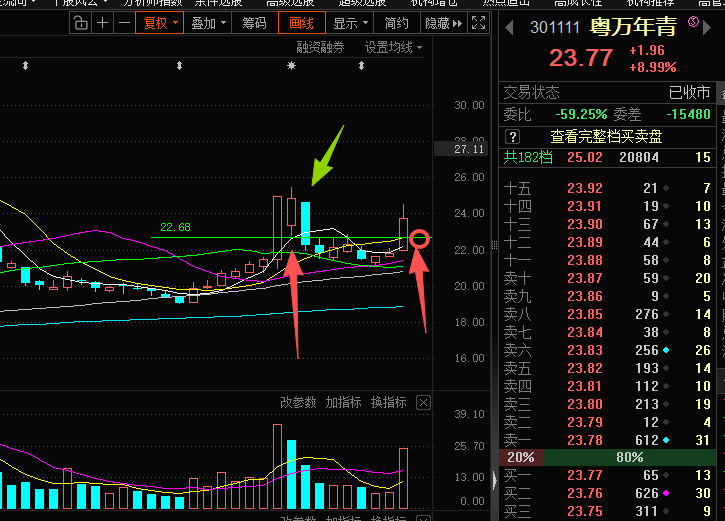Enter fullscreen chart view icon
Image resolution: width=725 pixels, height=521 pixels.
pyautogui.click(x=479, y=23)
